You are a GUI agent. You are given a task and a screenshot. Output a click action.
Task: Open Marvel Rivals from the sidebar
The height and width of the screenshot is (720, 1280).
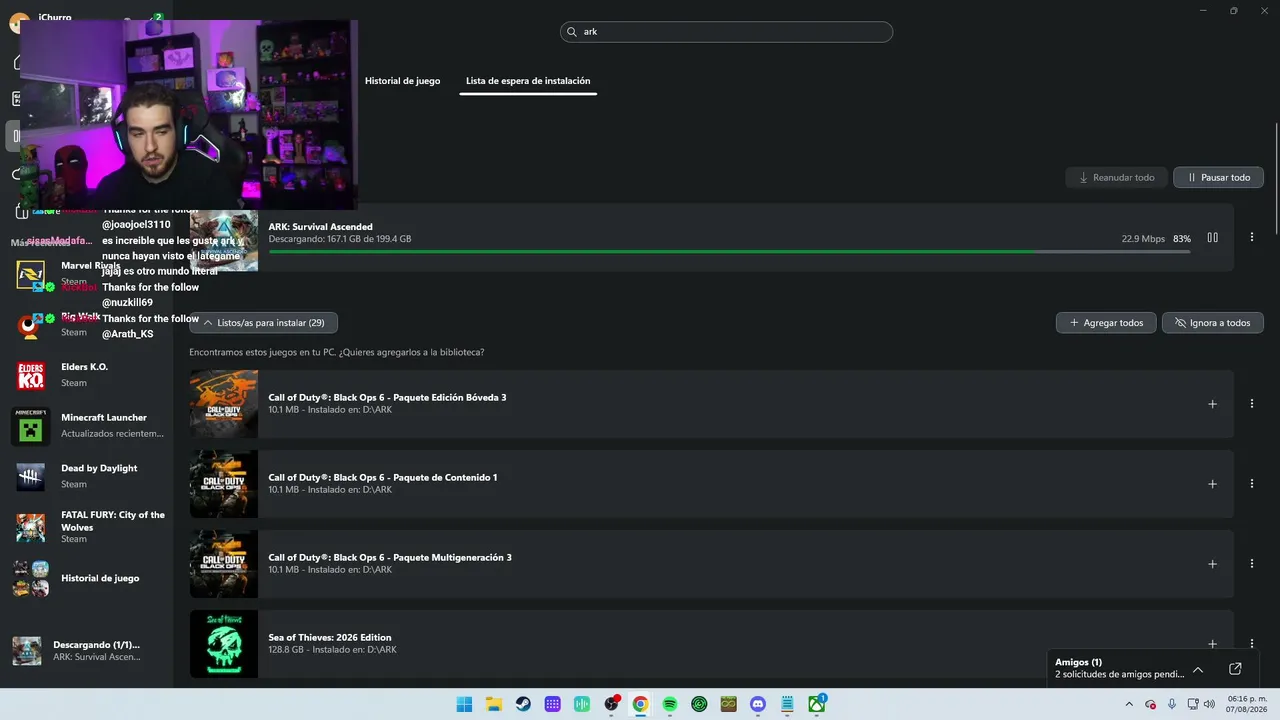pyautogui.click(x=88, y=273)
